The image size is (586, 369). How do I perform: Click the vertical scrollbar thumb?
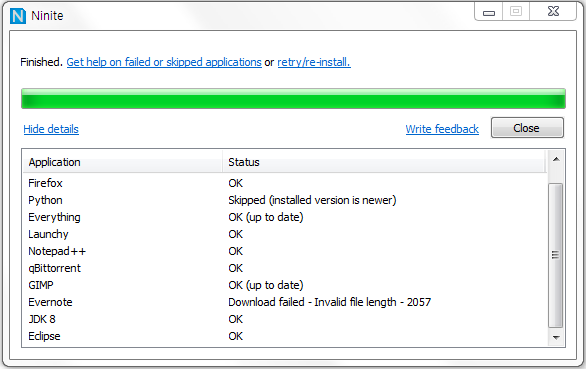556,255
